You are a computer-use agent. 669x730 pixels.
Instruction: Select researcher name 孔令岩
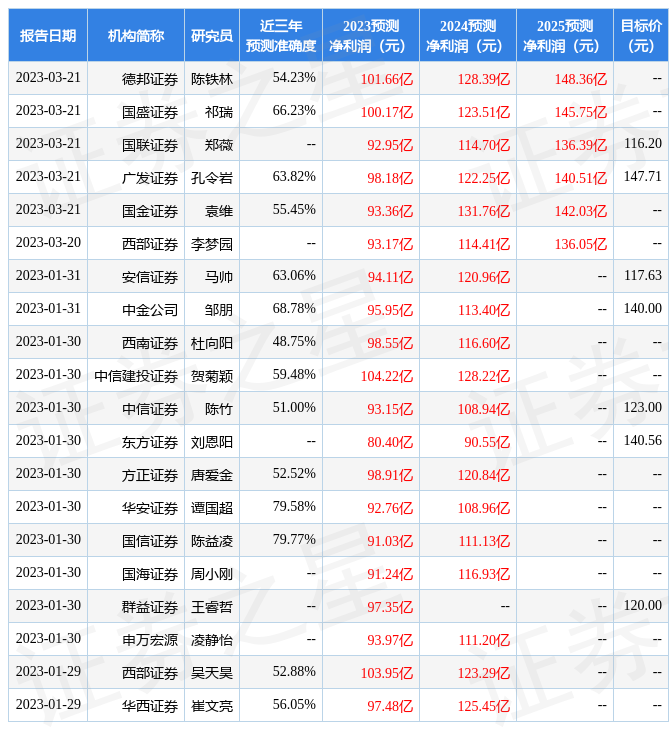(212, 178)
